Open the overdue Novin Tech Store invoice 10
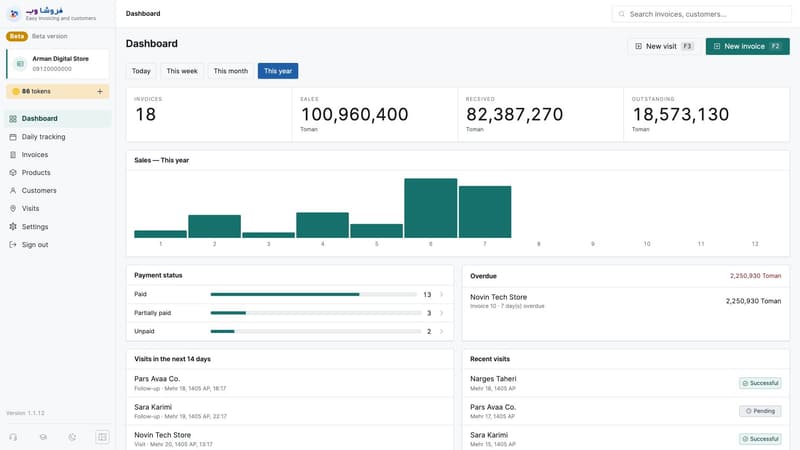Viewport: 800px width, 450px height. (x=626, y=301)
